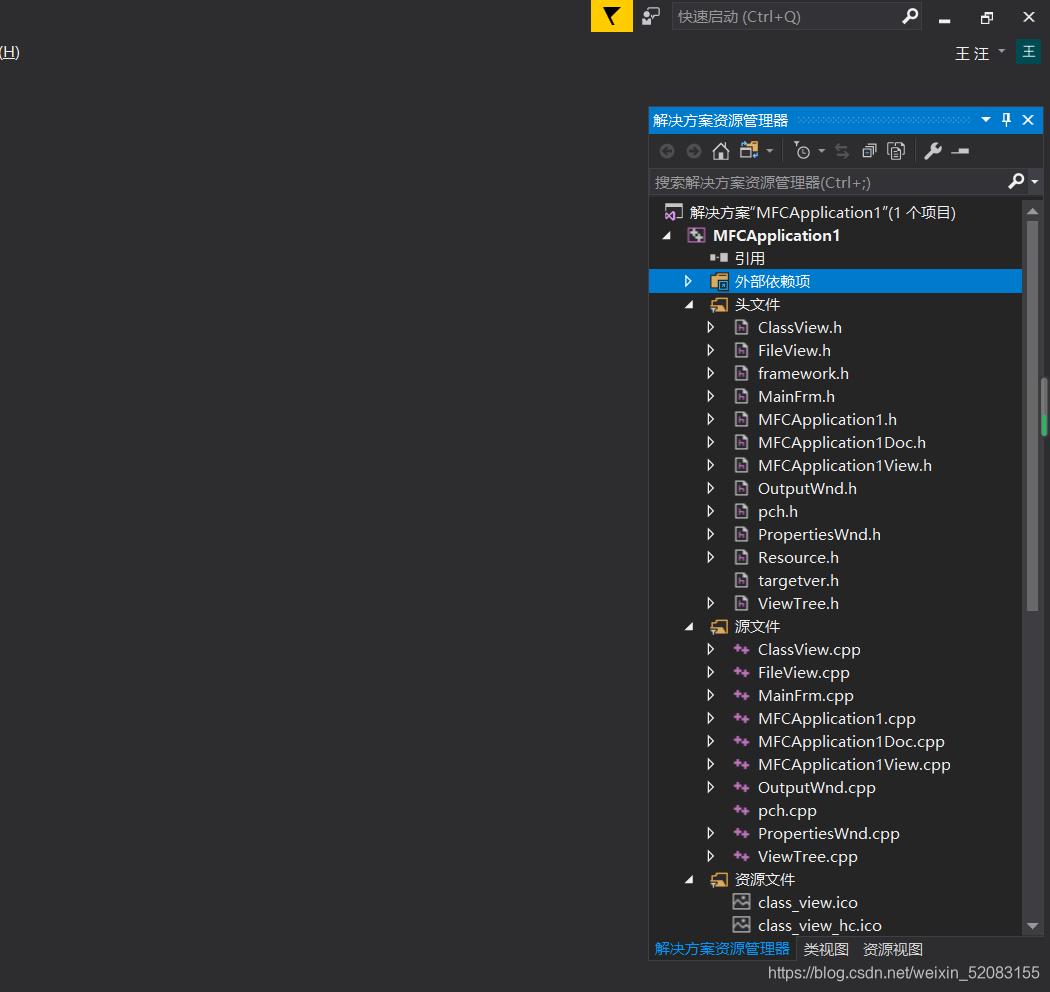Select ViewTree.h file
Viewport: 1050px width, 992px height.
click(x=798, y=604)
